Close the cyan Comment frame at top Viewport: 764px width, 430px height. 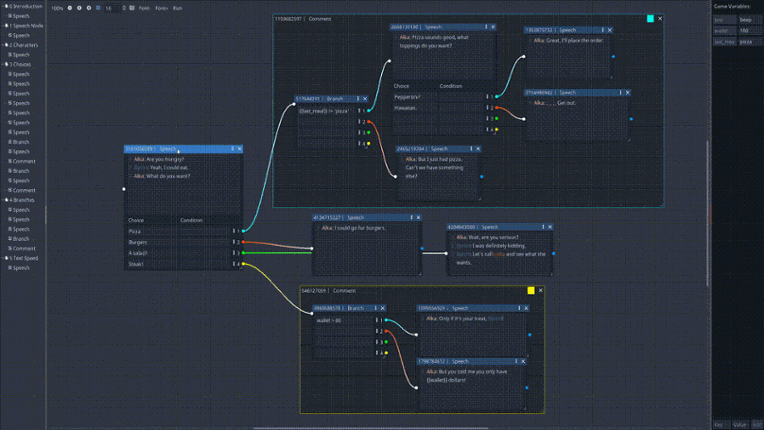[x=660, y=19]
